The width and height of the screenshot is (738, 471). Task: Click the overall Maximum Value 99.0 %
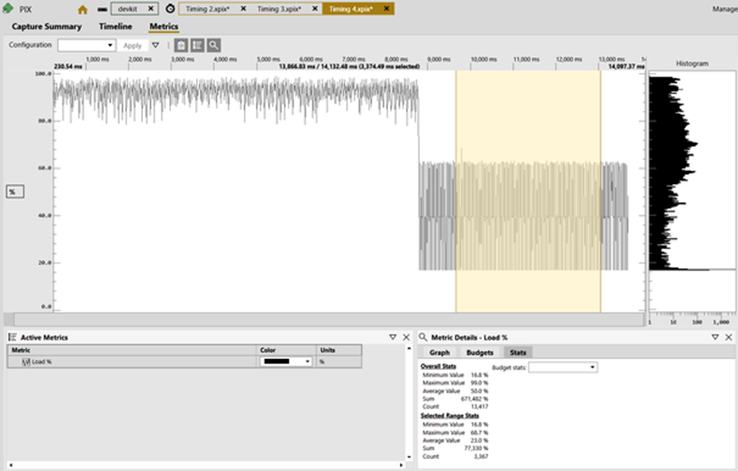pyautogui.click(x=479, y=383)
